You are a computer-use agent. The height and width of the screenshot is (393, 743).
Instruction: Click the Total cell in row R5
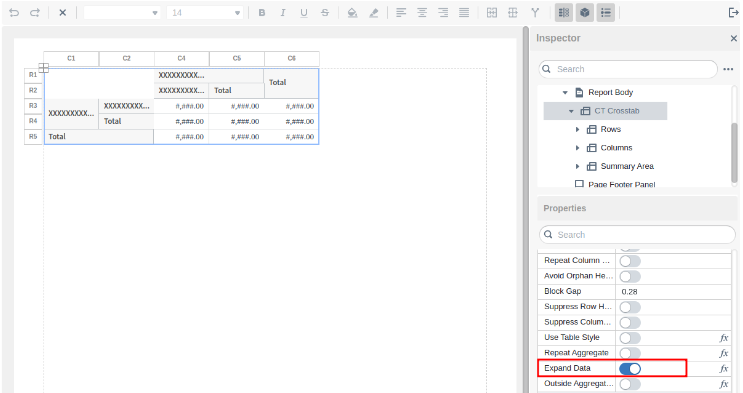(x=99, y=137)
